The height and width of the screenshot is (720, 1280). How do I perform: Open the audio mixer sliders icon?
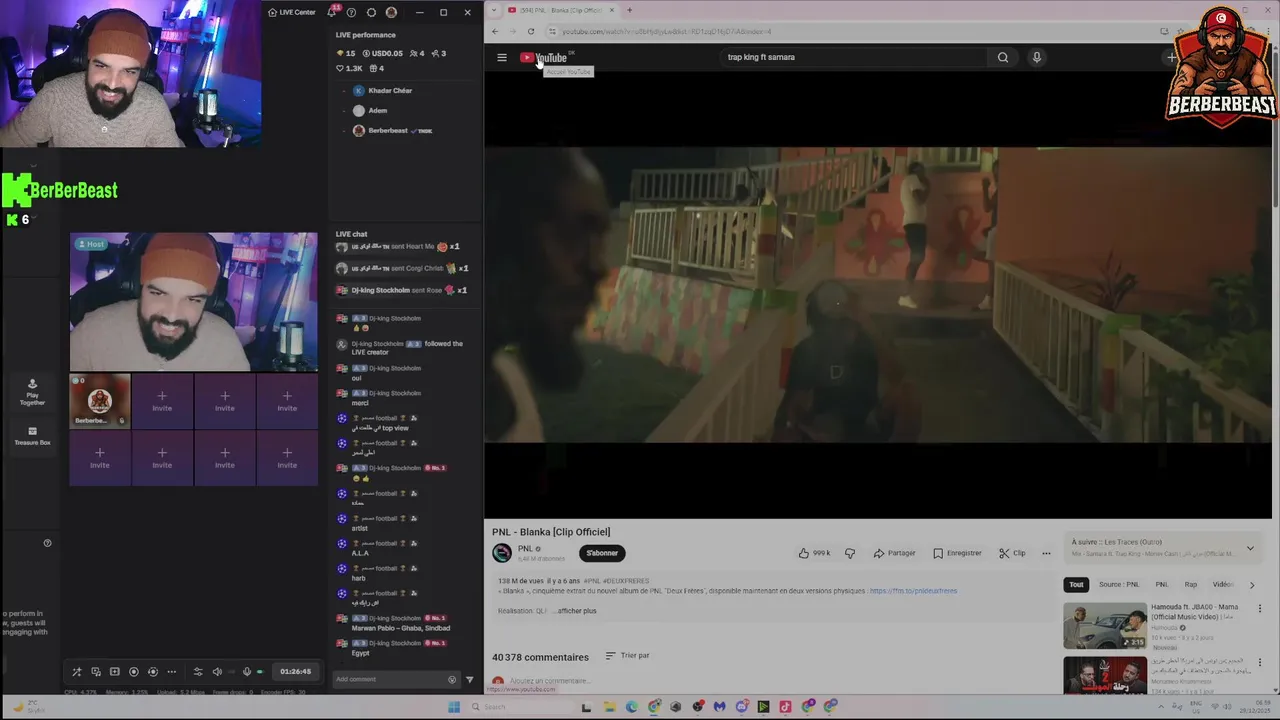click(x=197, y=672)
